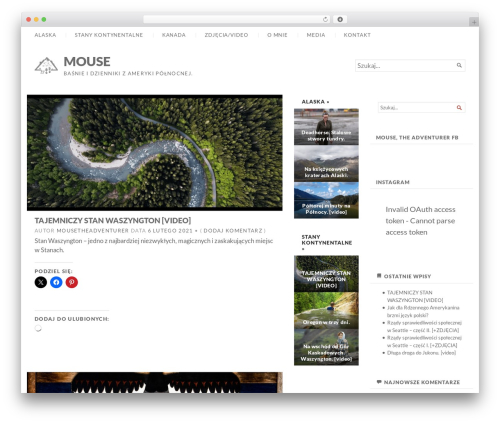Click the Dodaj do ulubionych label

72,319
